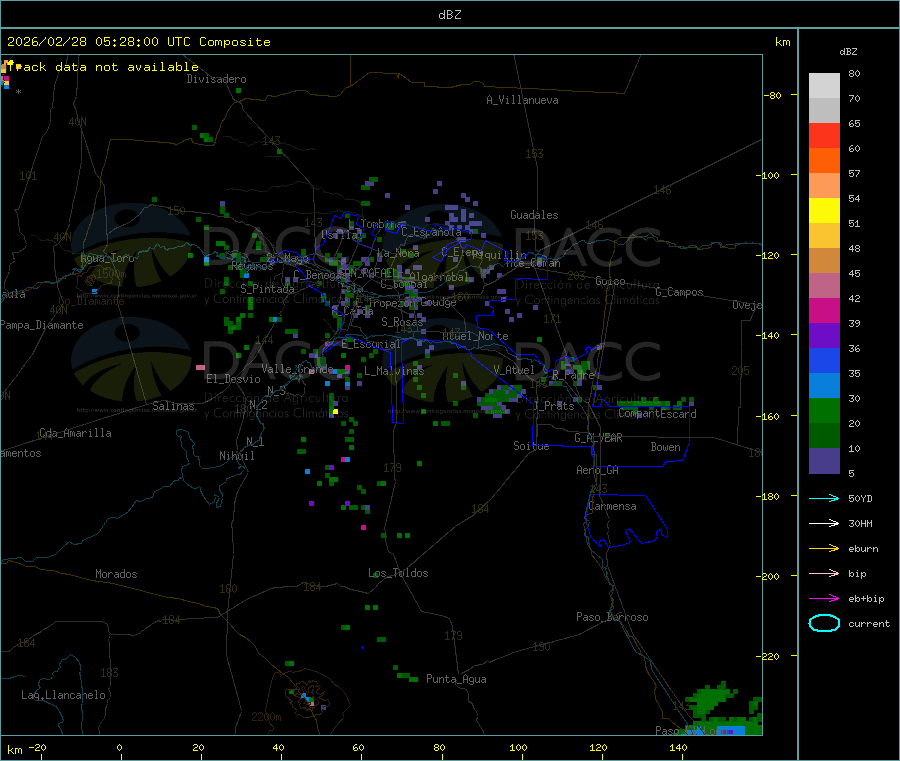Click the -140 tick on right axis
900x761 pixels.
click(770, 336)
